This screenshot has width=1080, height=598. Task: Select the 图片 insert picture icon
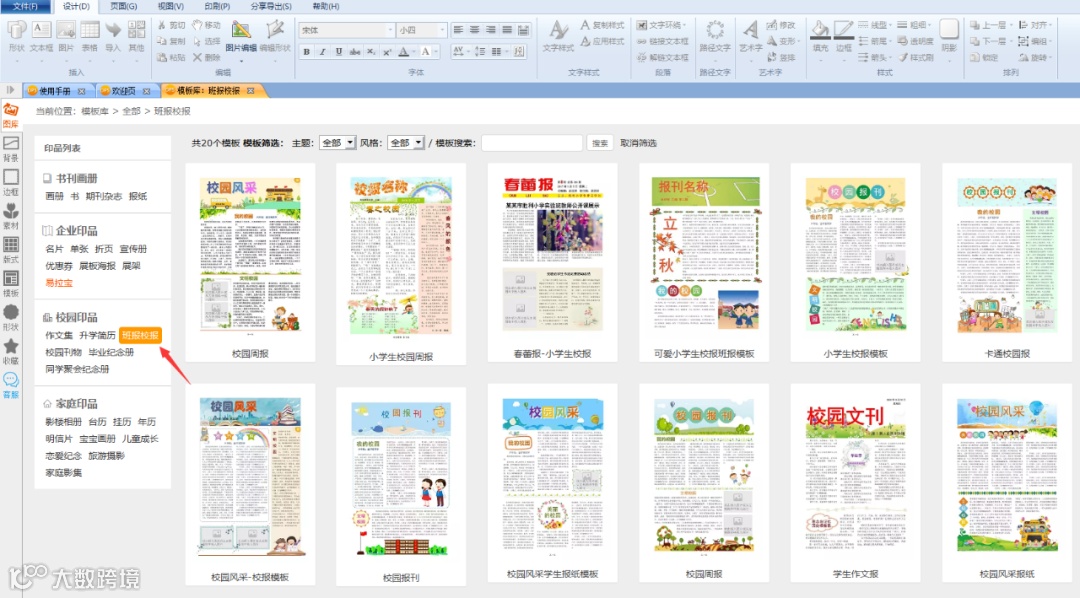pos(66,37)
